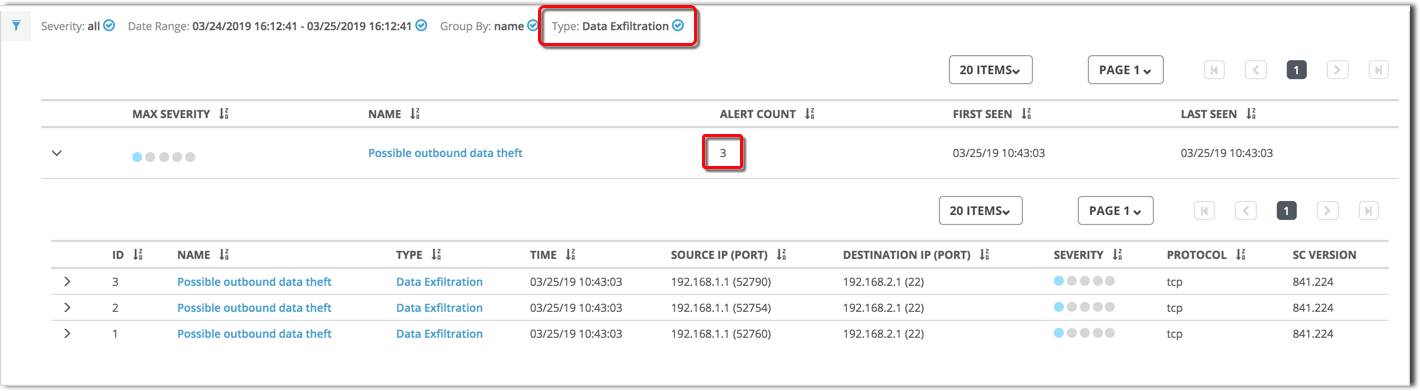Image resolution: width=1420 pixels, height=391 pixels.
Task: Click SC VERSION column header
Action: click(1324, 255)
